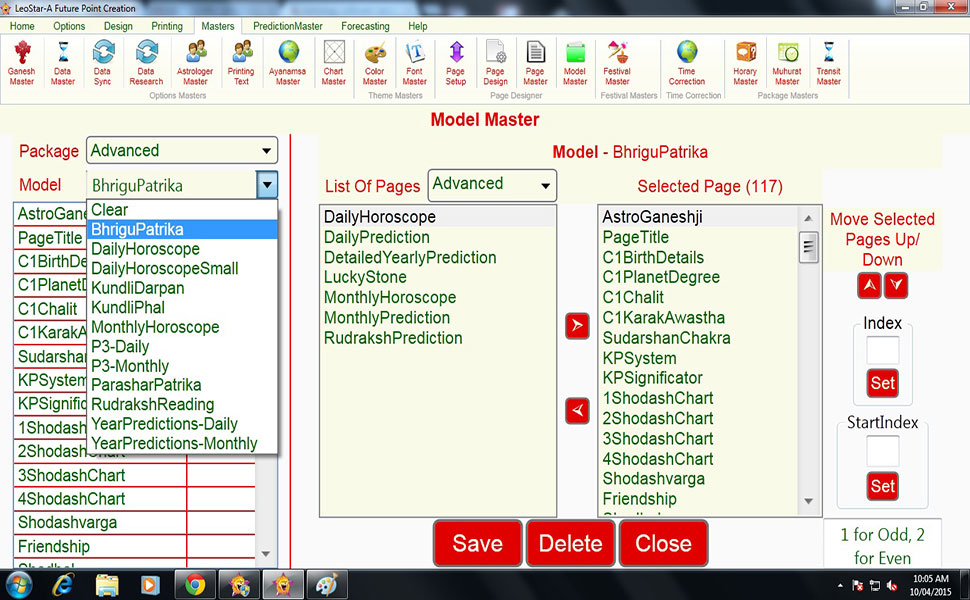970x600 pixels.
Task: Open Festival Master
Action: tap(617, 63)
